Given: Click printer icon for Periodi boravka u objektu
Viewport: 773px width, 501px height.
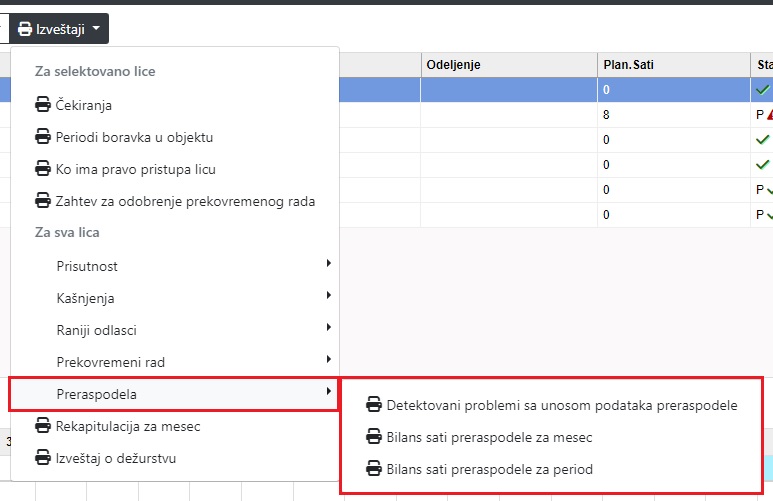Looking at the screenshot, I should [43, 137].
